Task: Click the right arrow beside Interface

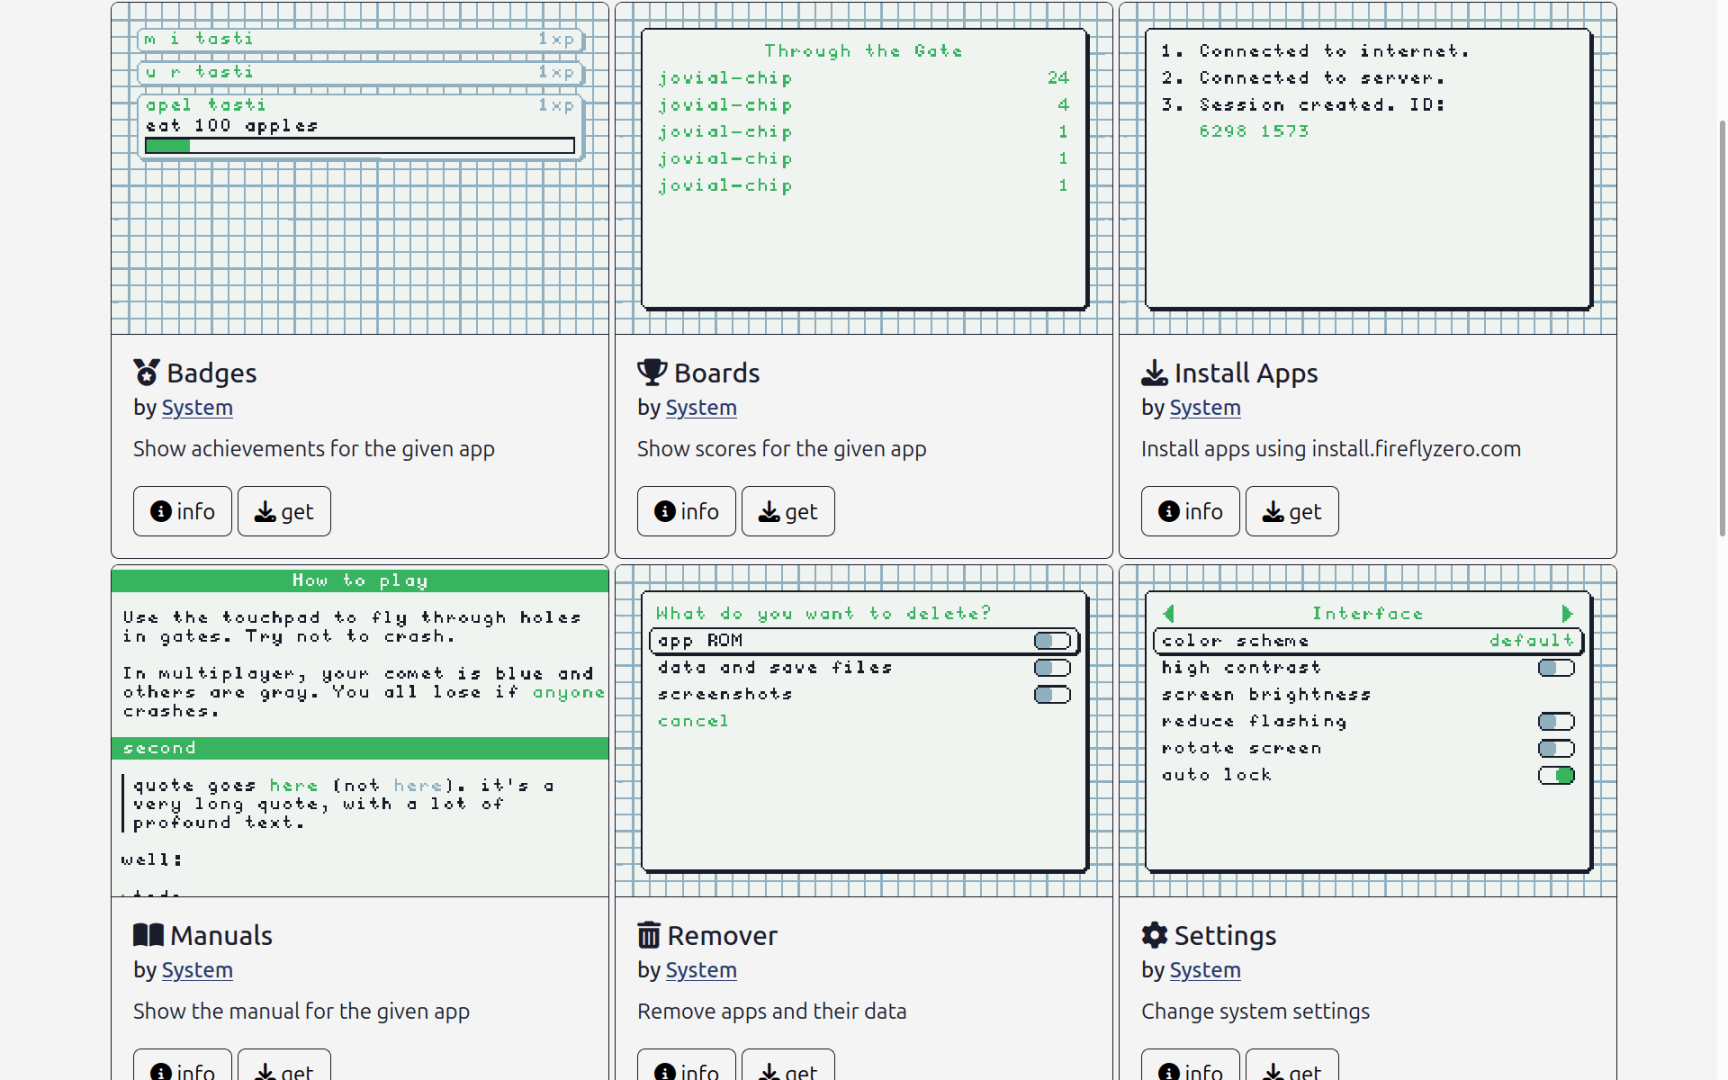Action: [1567, 614]
